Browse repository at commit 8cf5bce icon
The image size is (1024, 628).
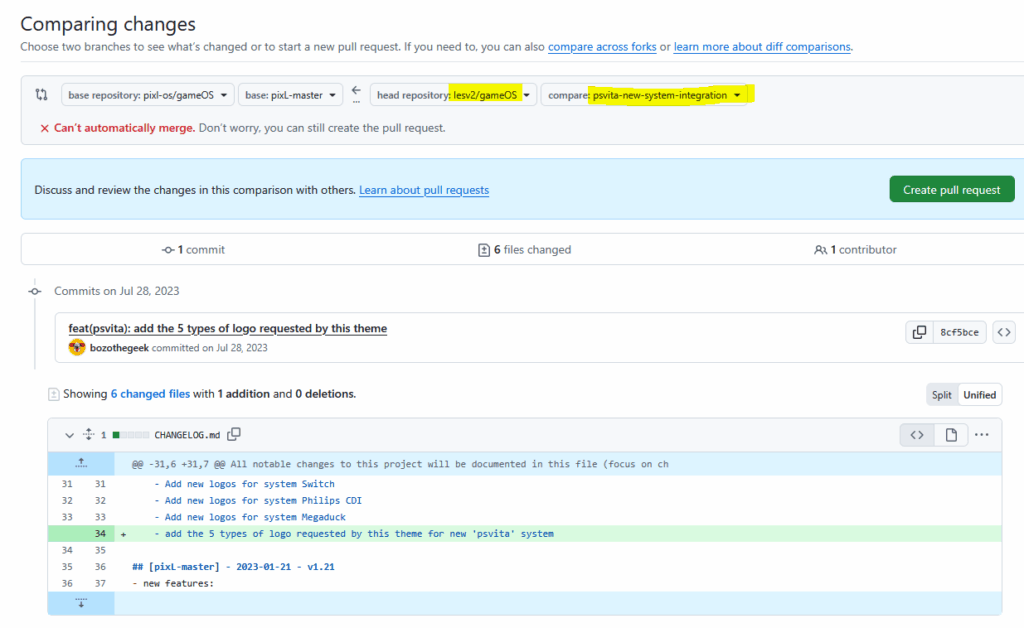tap(1005, 333)
